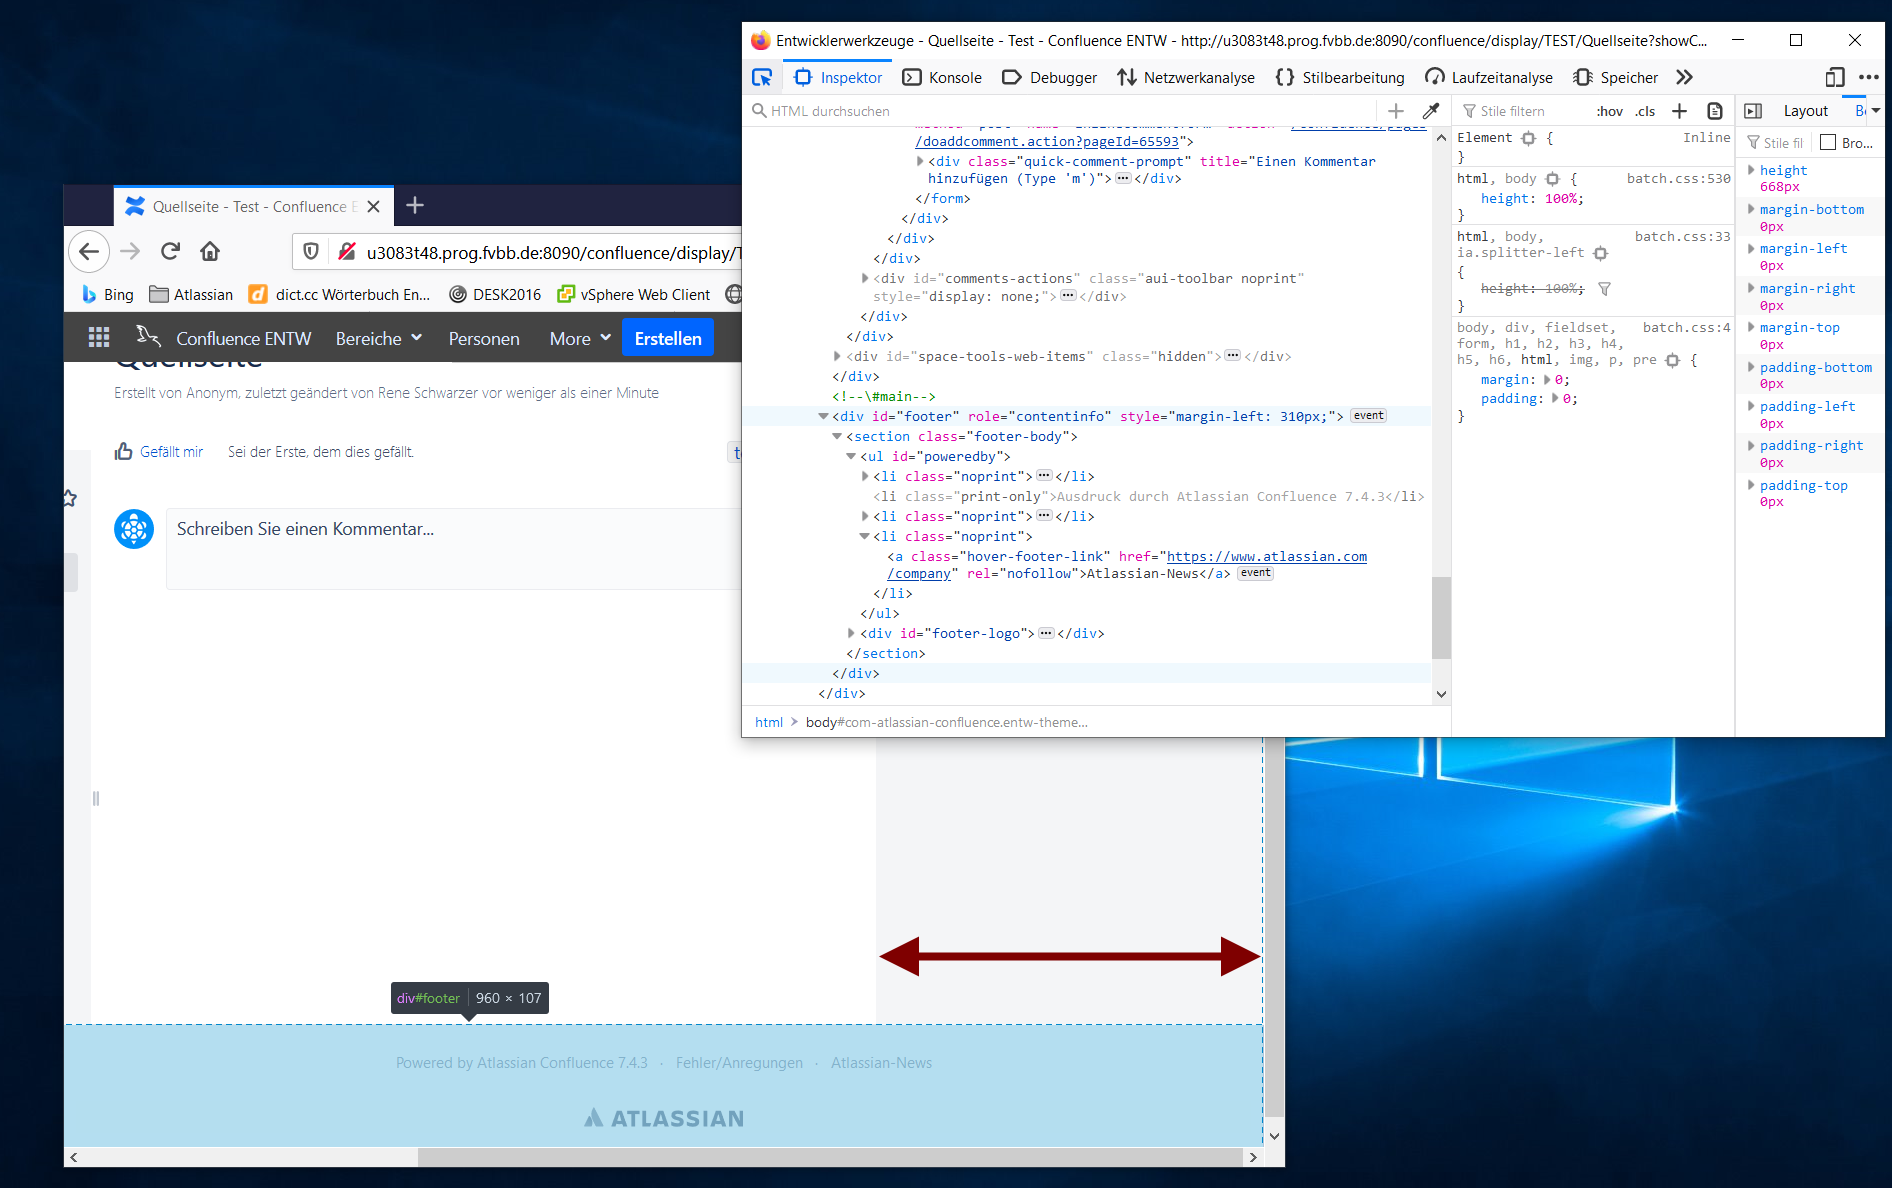
Task: Expand the padding-left computed property
Action: tap(1751, 406)
